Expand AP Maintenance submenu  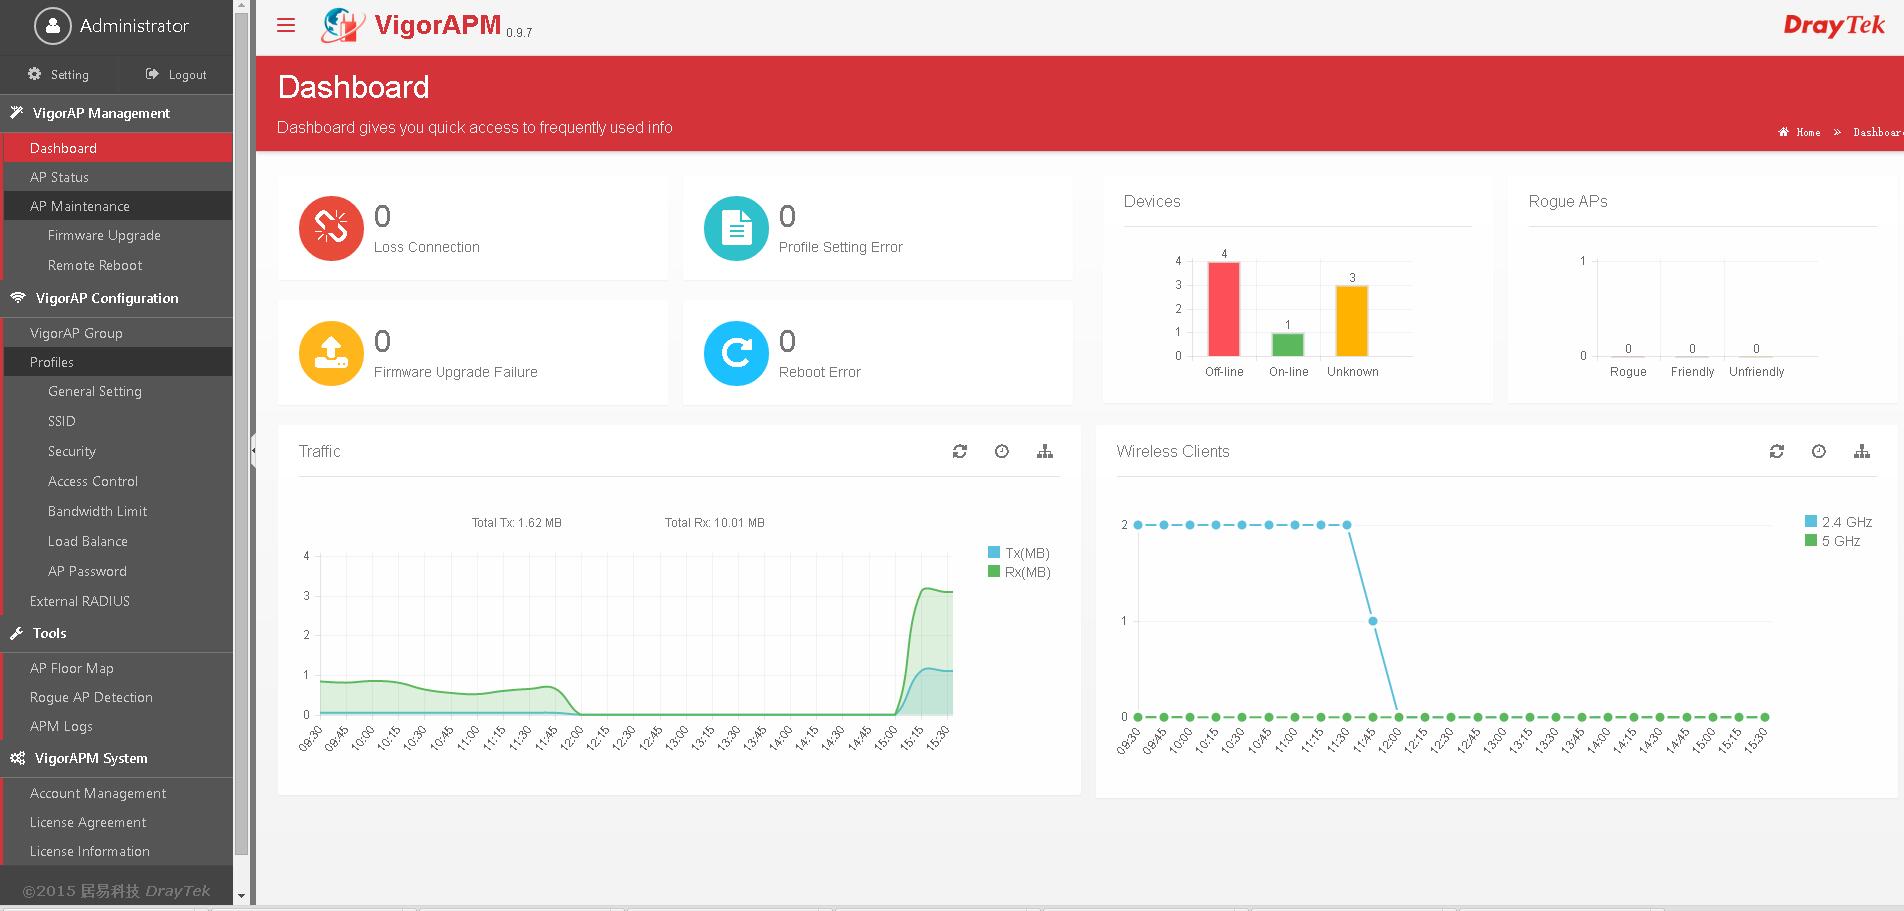pos(116,206)
